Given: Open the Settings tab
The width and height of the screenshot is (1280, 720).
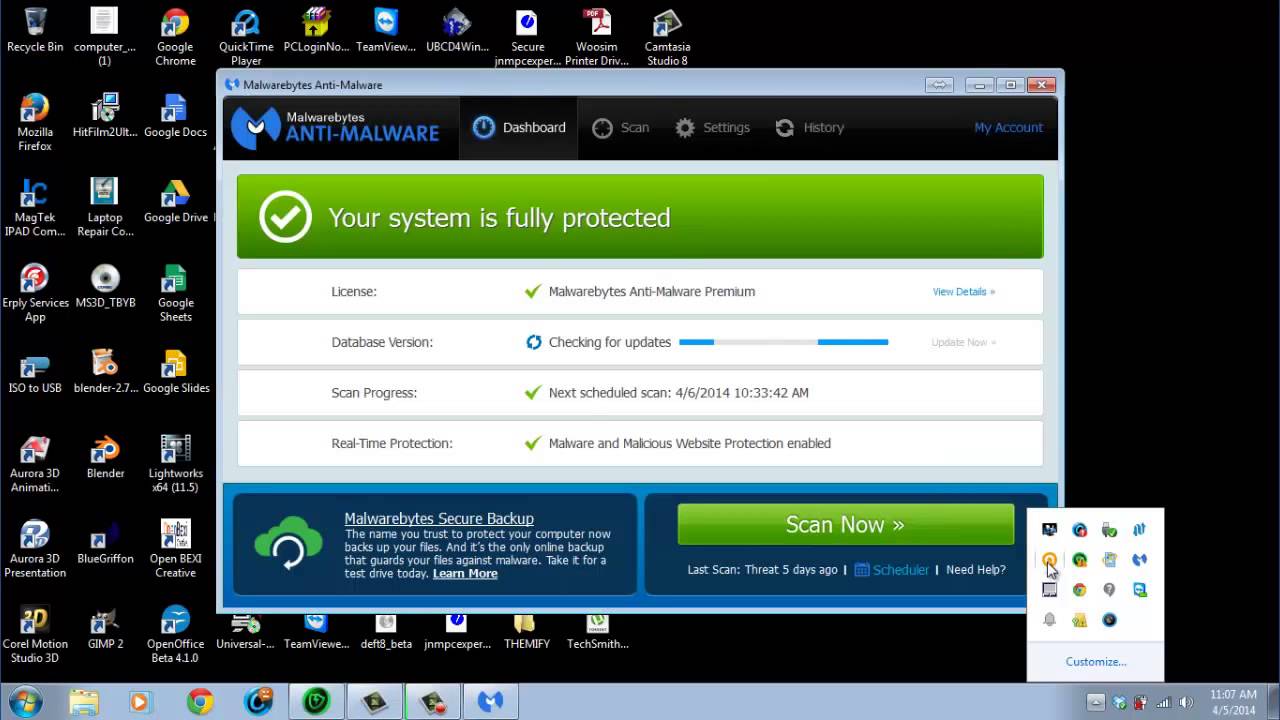Looking at the screenshot, I should (x=712, y=128).
